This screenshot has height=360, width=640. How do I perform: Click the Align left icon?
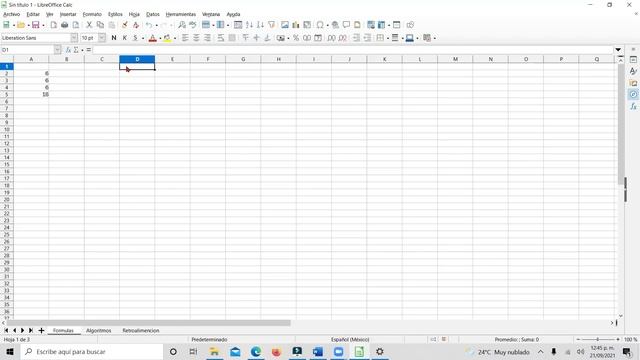[185, 38]
